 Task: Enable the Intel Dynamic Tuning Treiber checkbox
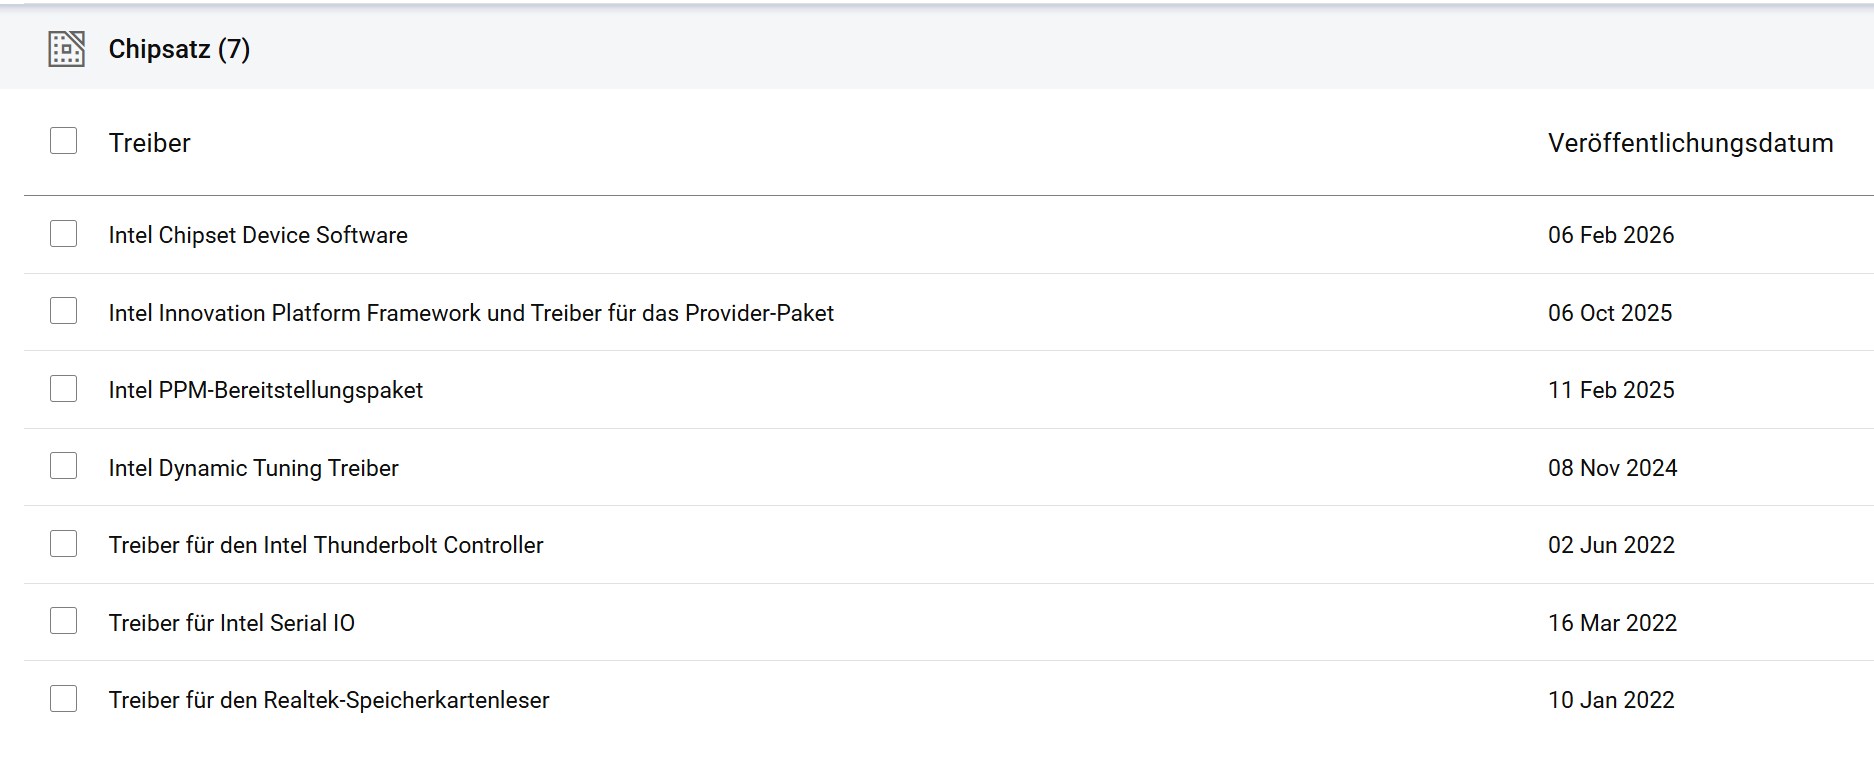pyautogui.click(x=63, y=466)
